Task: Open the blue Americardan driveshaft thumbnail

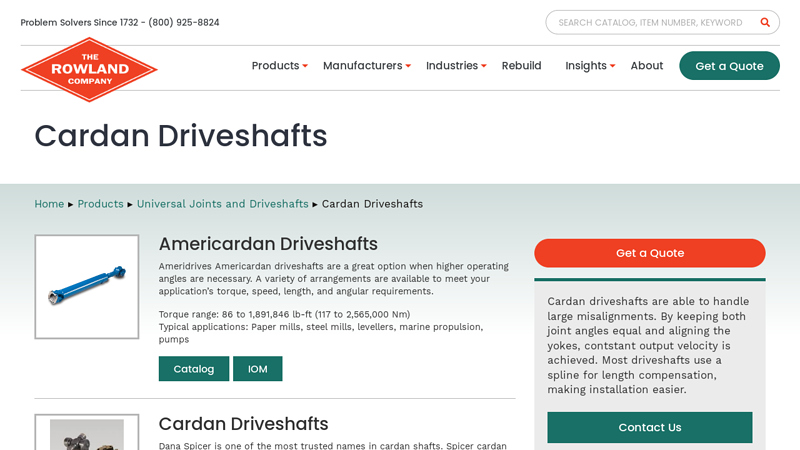Action: click(x=87, y=287)
